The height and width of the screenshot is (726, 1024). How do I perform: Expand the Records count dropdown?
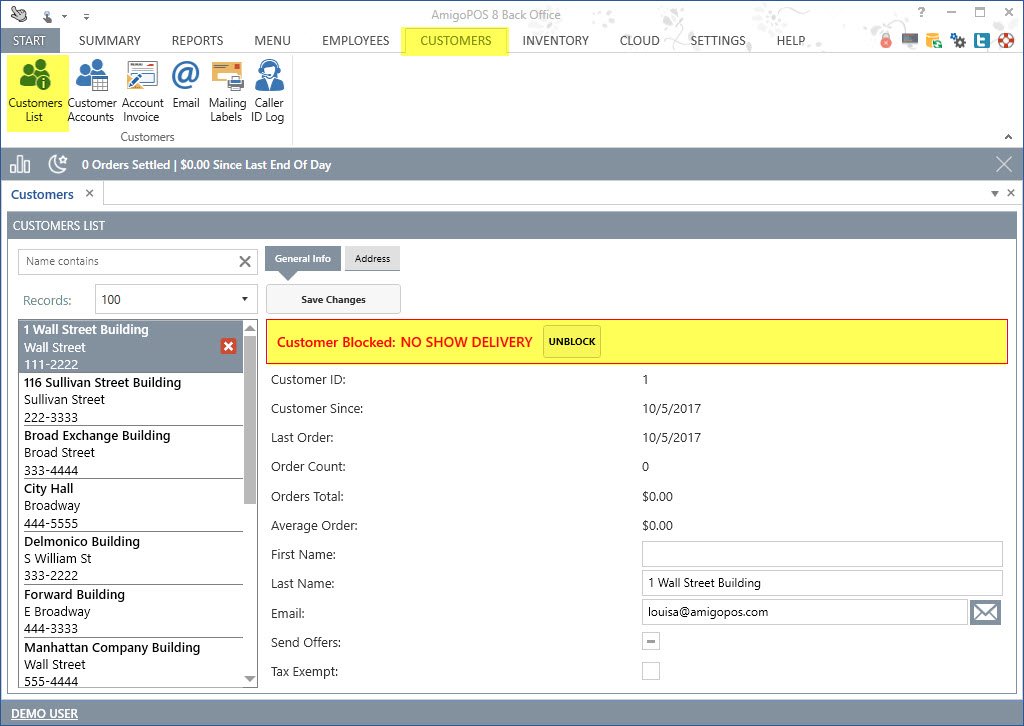tap(245, 299)
